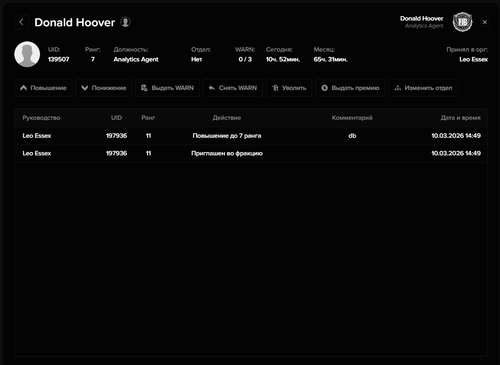Fire the member with Уволить
This screenshot has height=365, width=500.
tap(289, 88)
